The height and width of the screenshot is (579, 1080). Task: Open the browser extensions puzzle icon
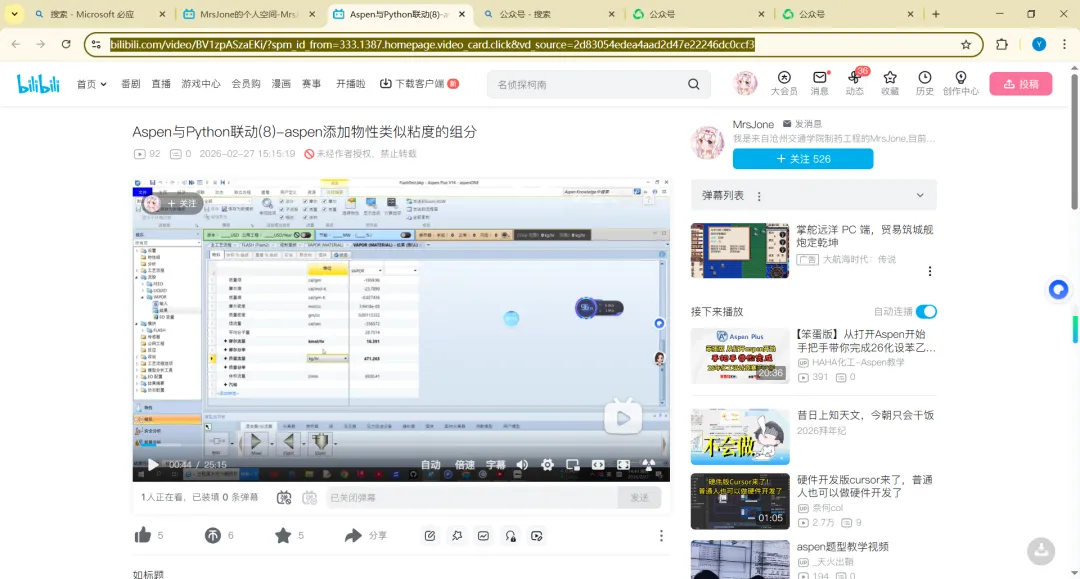click(x=1002, y=45)
